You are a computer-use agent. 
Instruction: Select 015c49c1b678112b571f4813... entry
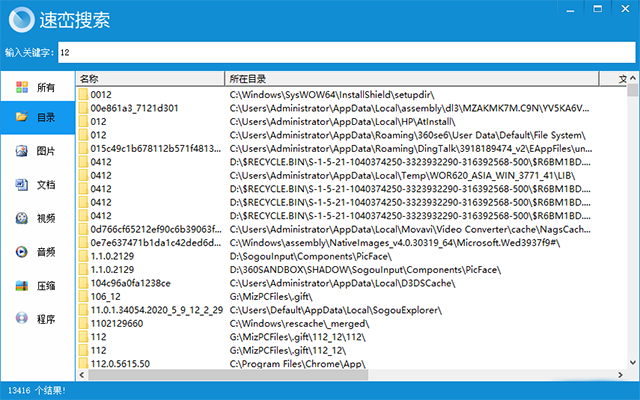(156, 149)
